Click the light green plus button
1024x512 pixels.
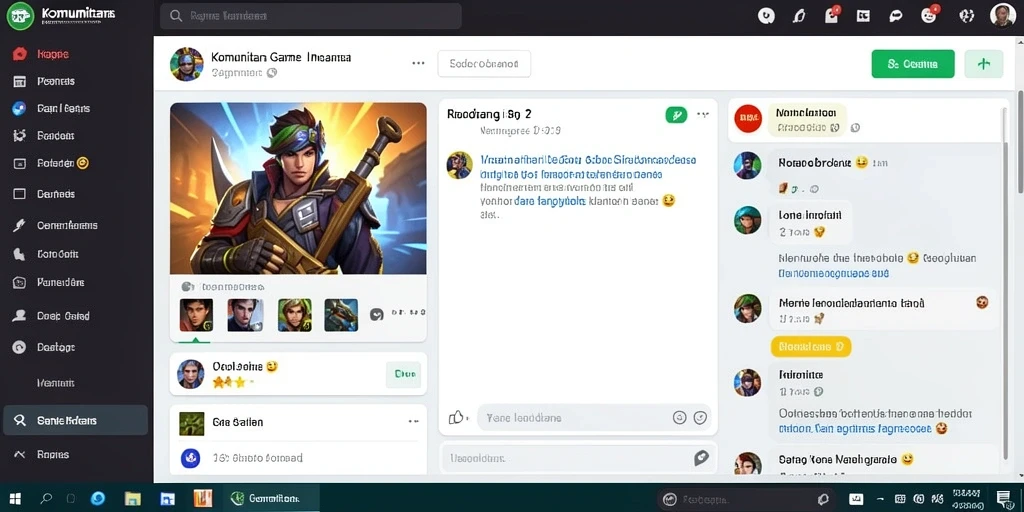pyautogui.click(x=984, y=64)
